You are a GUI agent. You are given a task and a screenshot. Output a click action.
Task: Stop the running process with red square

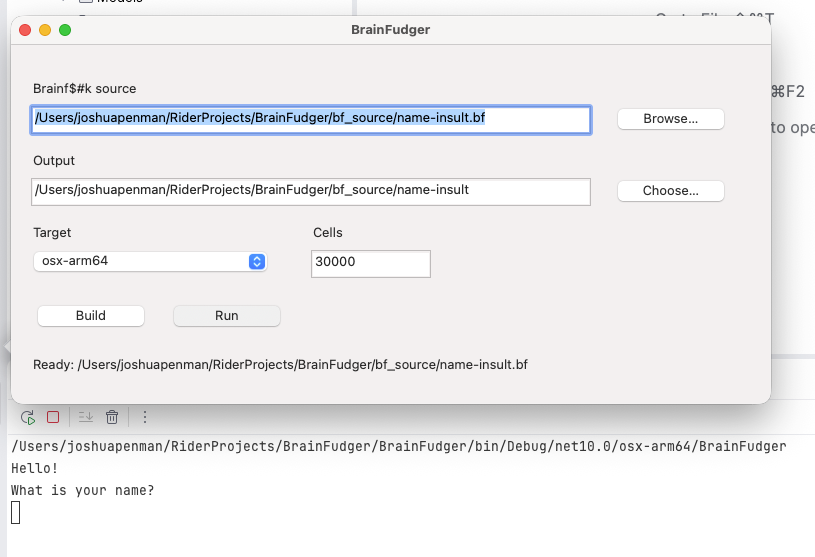[53, 417]
